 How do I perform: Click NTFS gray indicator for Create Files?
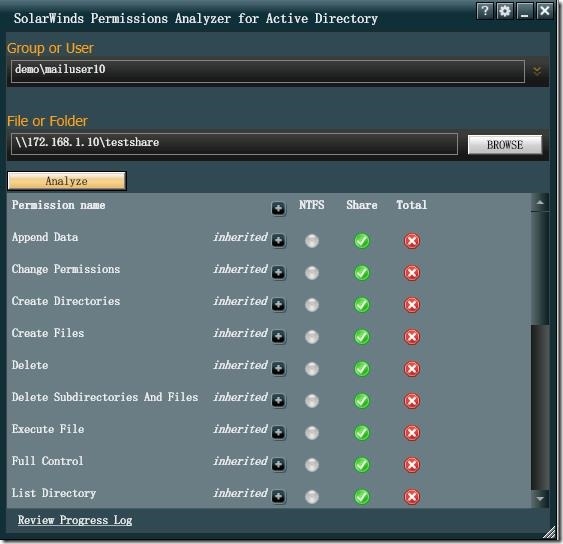[312, 336]
